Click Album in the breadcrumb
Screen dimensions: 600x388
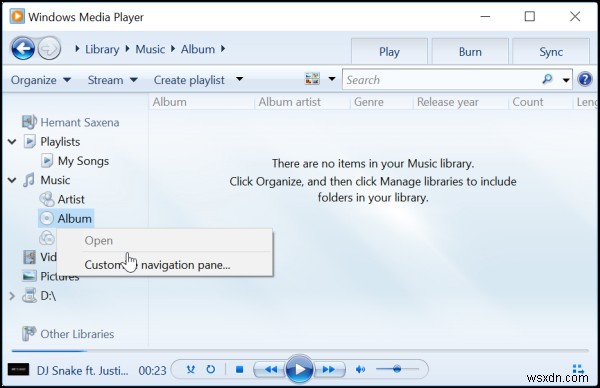click(197, 49)
